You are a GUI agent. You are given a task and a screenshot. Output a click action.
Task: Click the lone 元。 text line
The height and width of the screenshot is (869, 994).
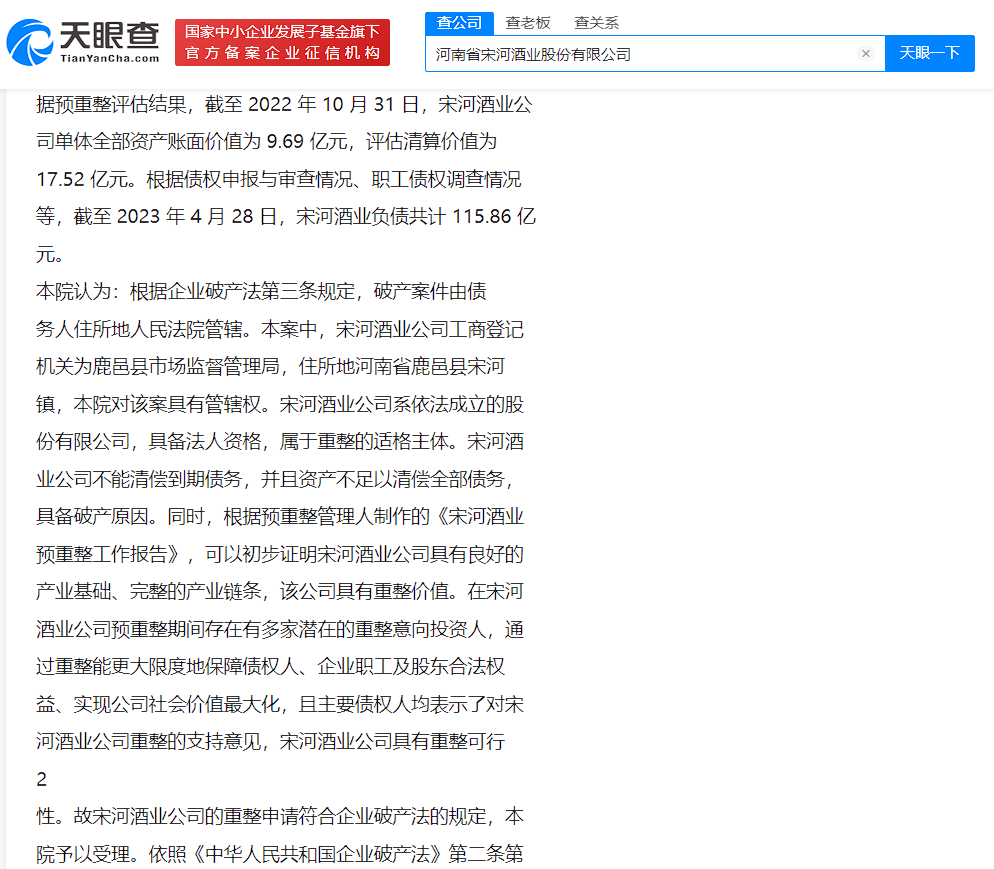(x=50, y=255)
